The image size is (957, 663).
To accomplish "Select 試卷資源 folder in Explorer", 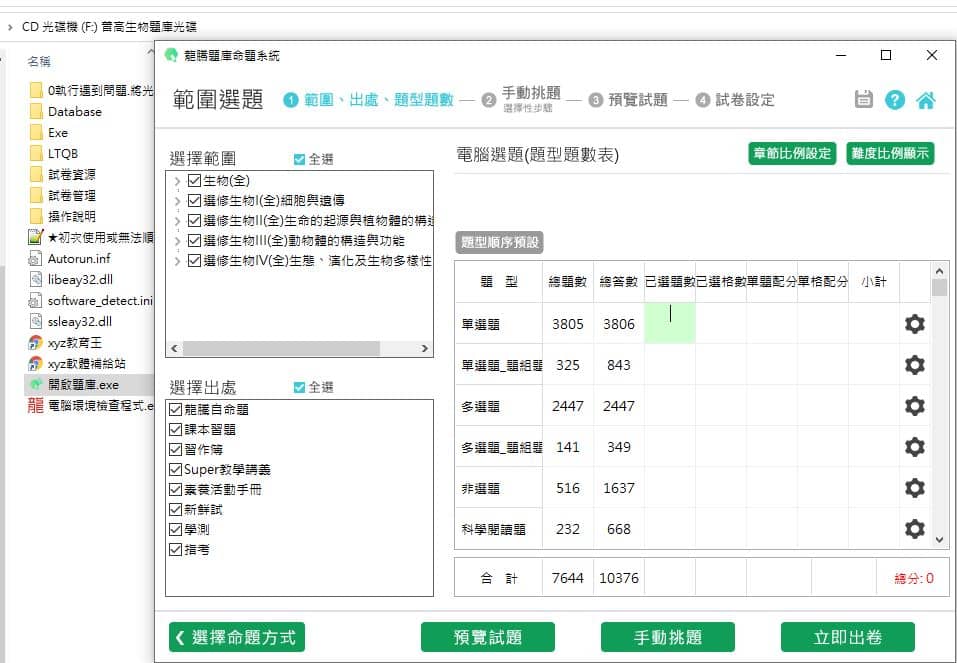I will (x=63, y=175).
